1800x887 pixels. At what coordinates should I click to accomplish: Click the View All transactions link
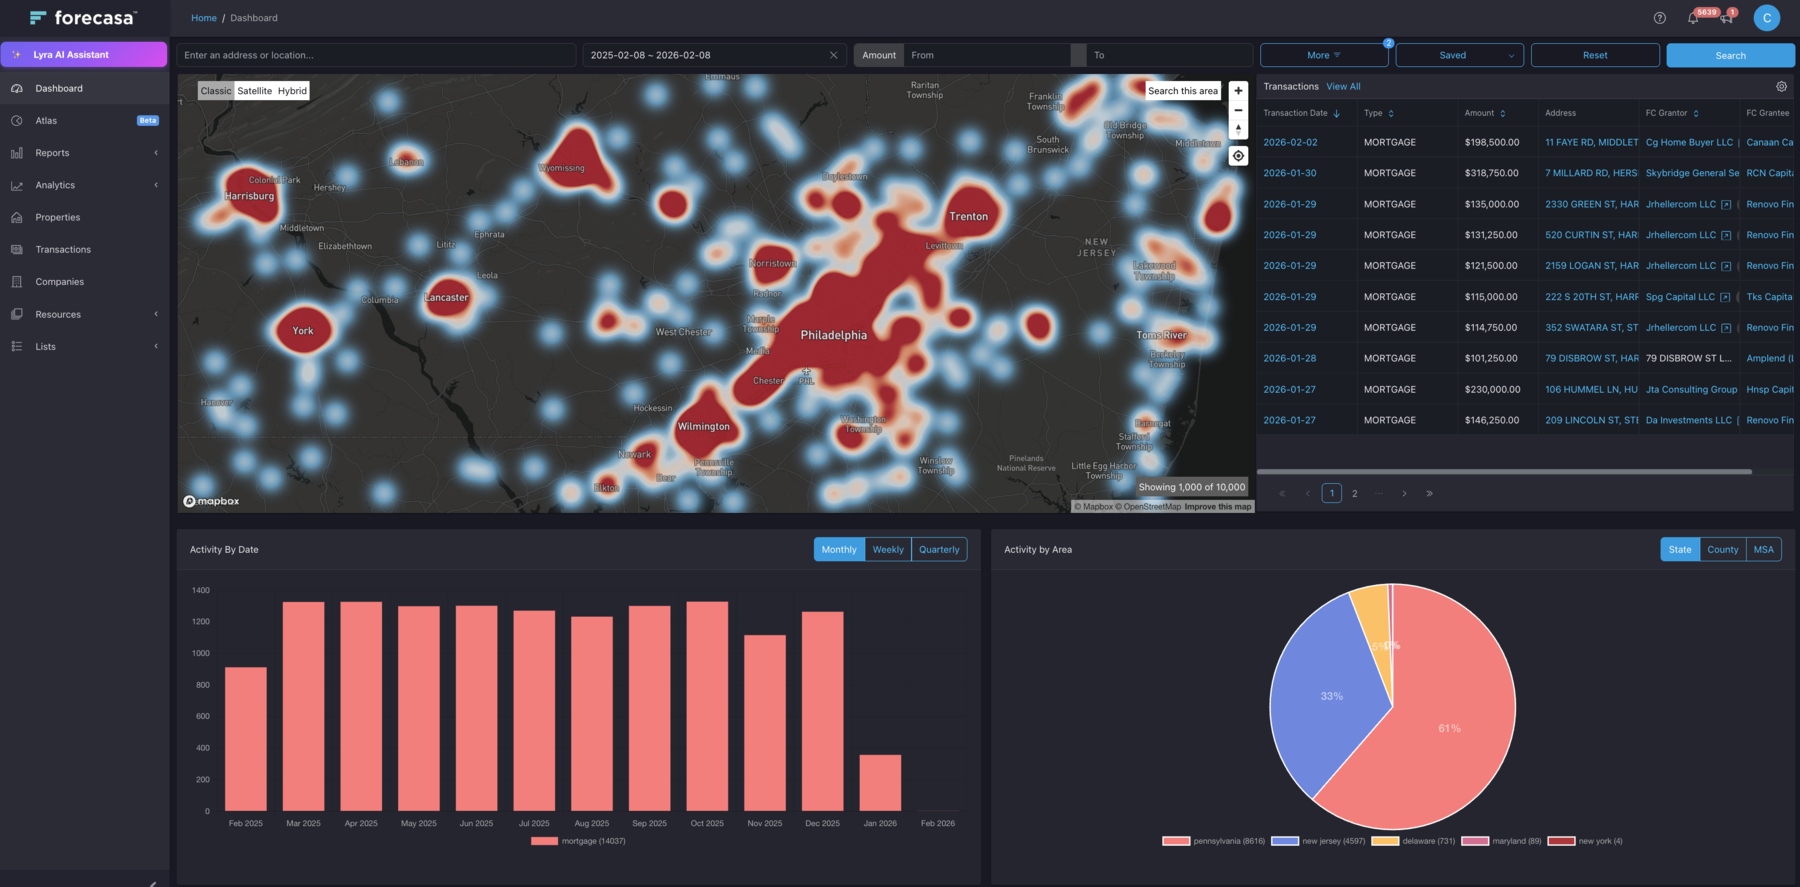[x=1343, y=87]
